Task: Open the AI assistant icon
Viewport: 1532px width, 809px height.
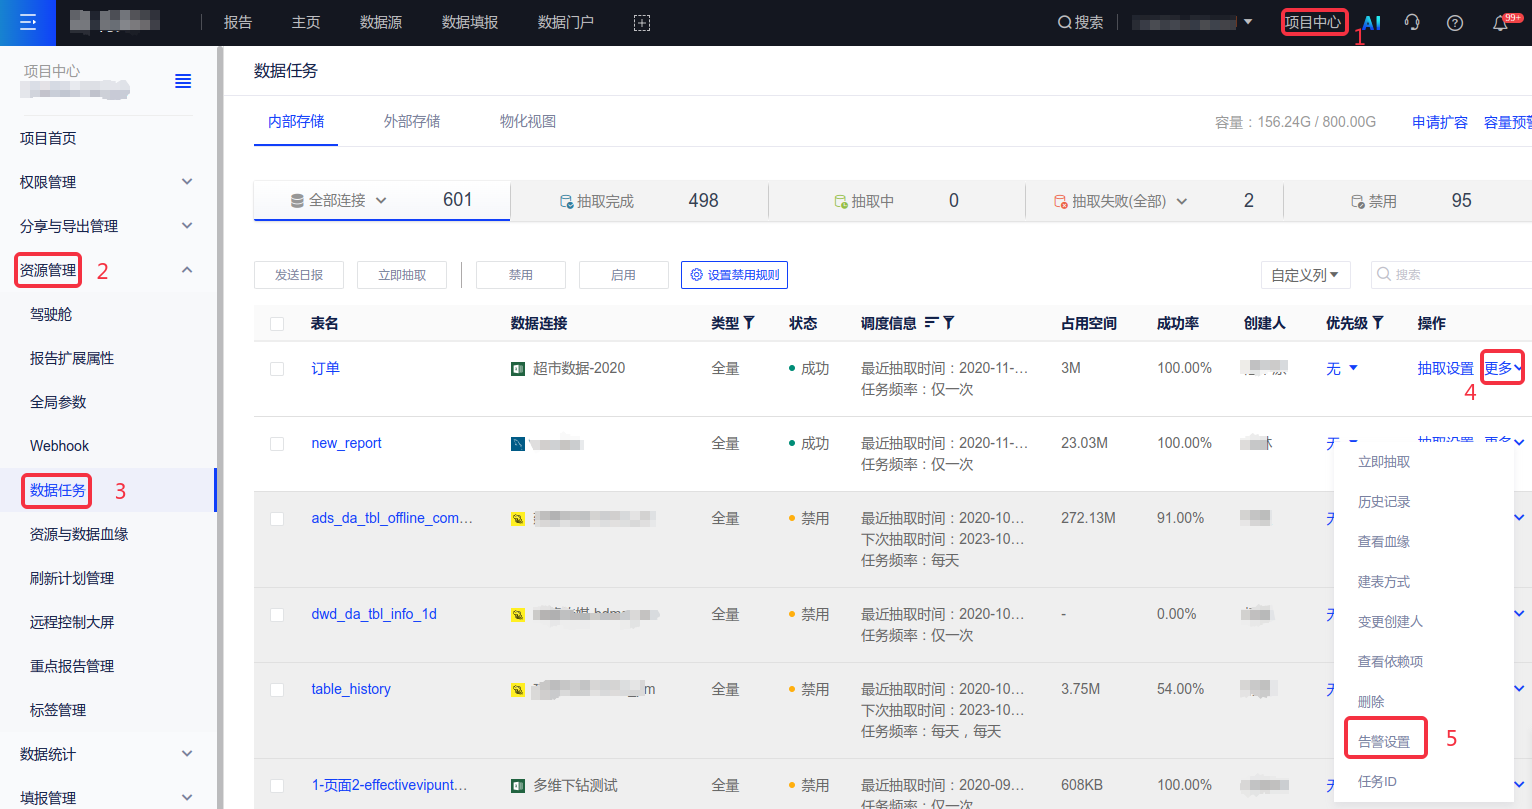Action: [1372, 22]
